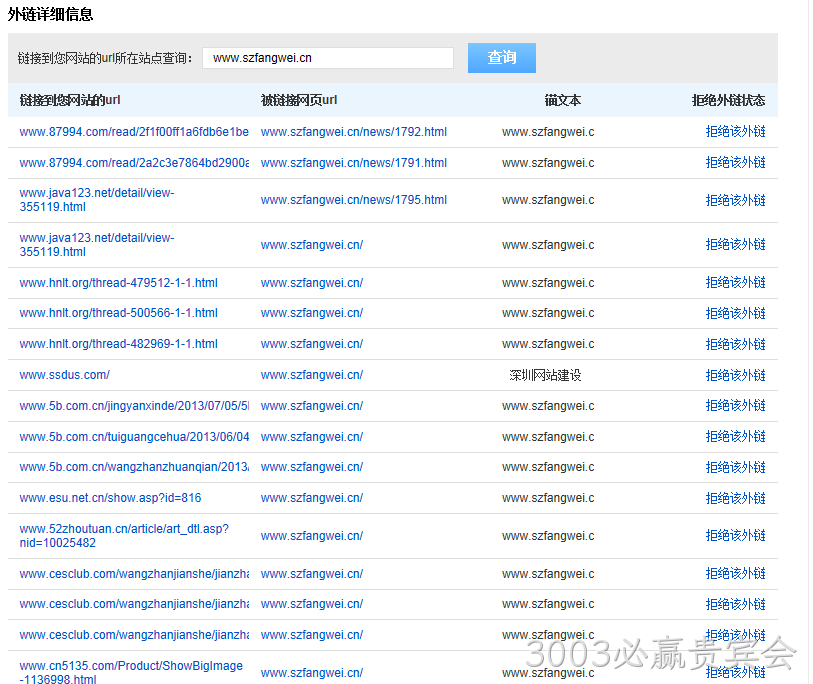Focus the site URL query input field
The height and width of the screenshot is (684, 813).
pos(328,58)
